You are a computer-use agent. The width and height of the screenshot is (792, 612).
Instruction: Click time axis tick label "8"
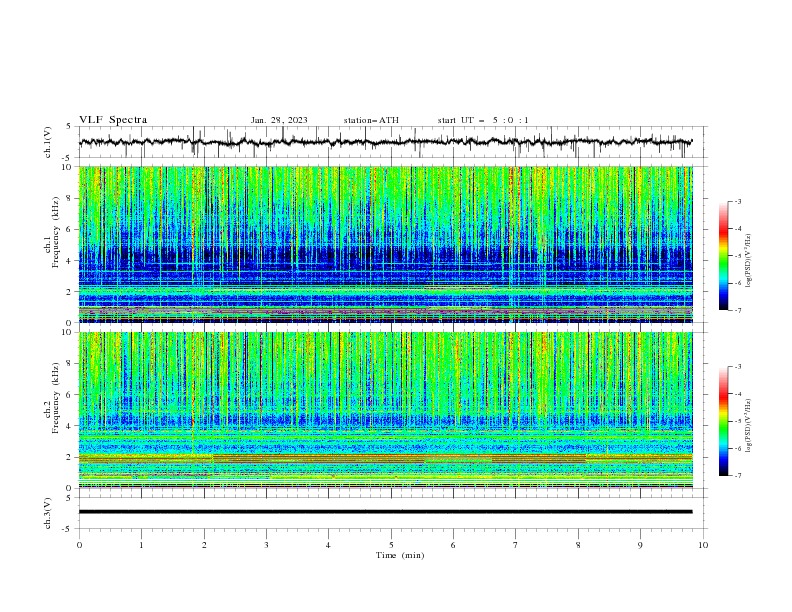pos(578,545)
